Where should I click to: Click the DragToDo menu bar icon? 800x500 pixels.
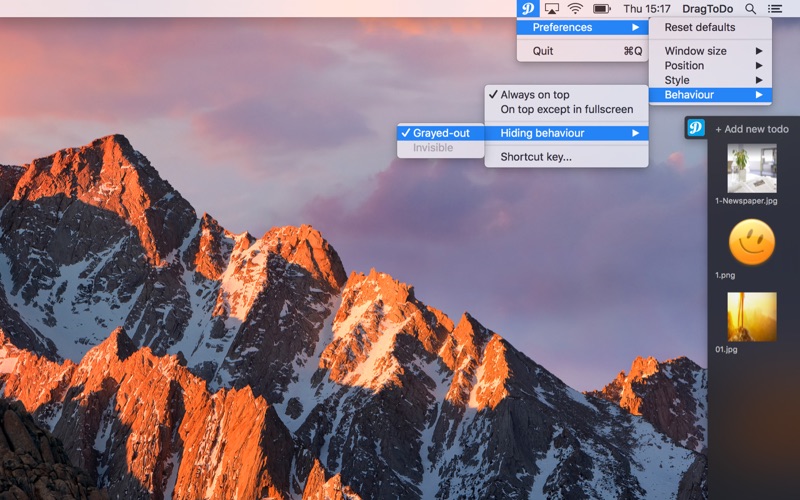click(528, 8)
